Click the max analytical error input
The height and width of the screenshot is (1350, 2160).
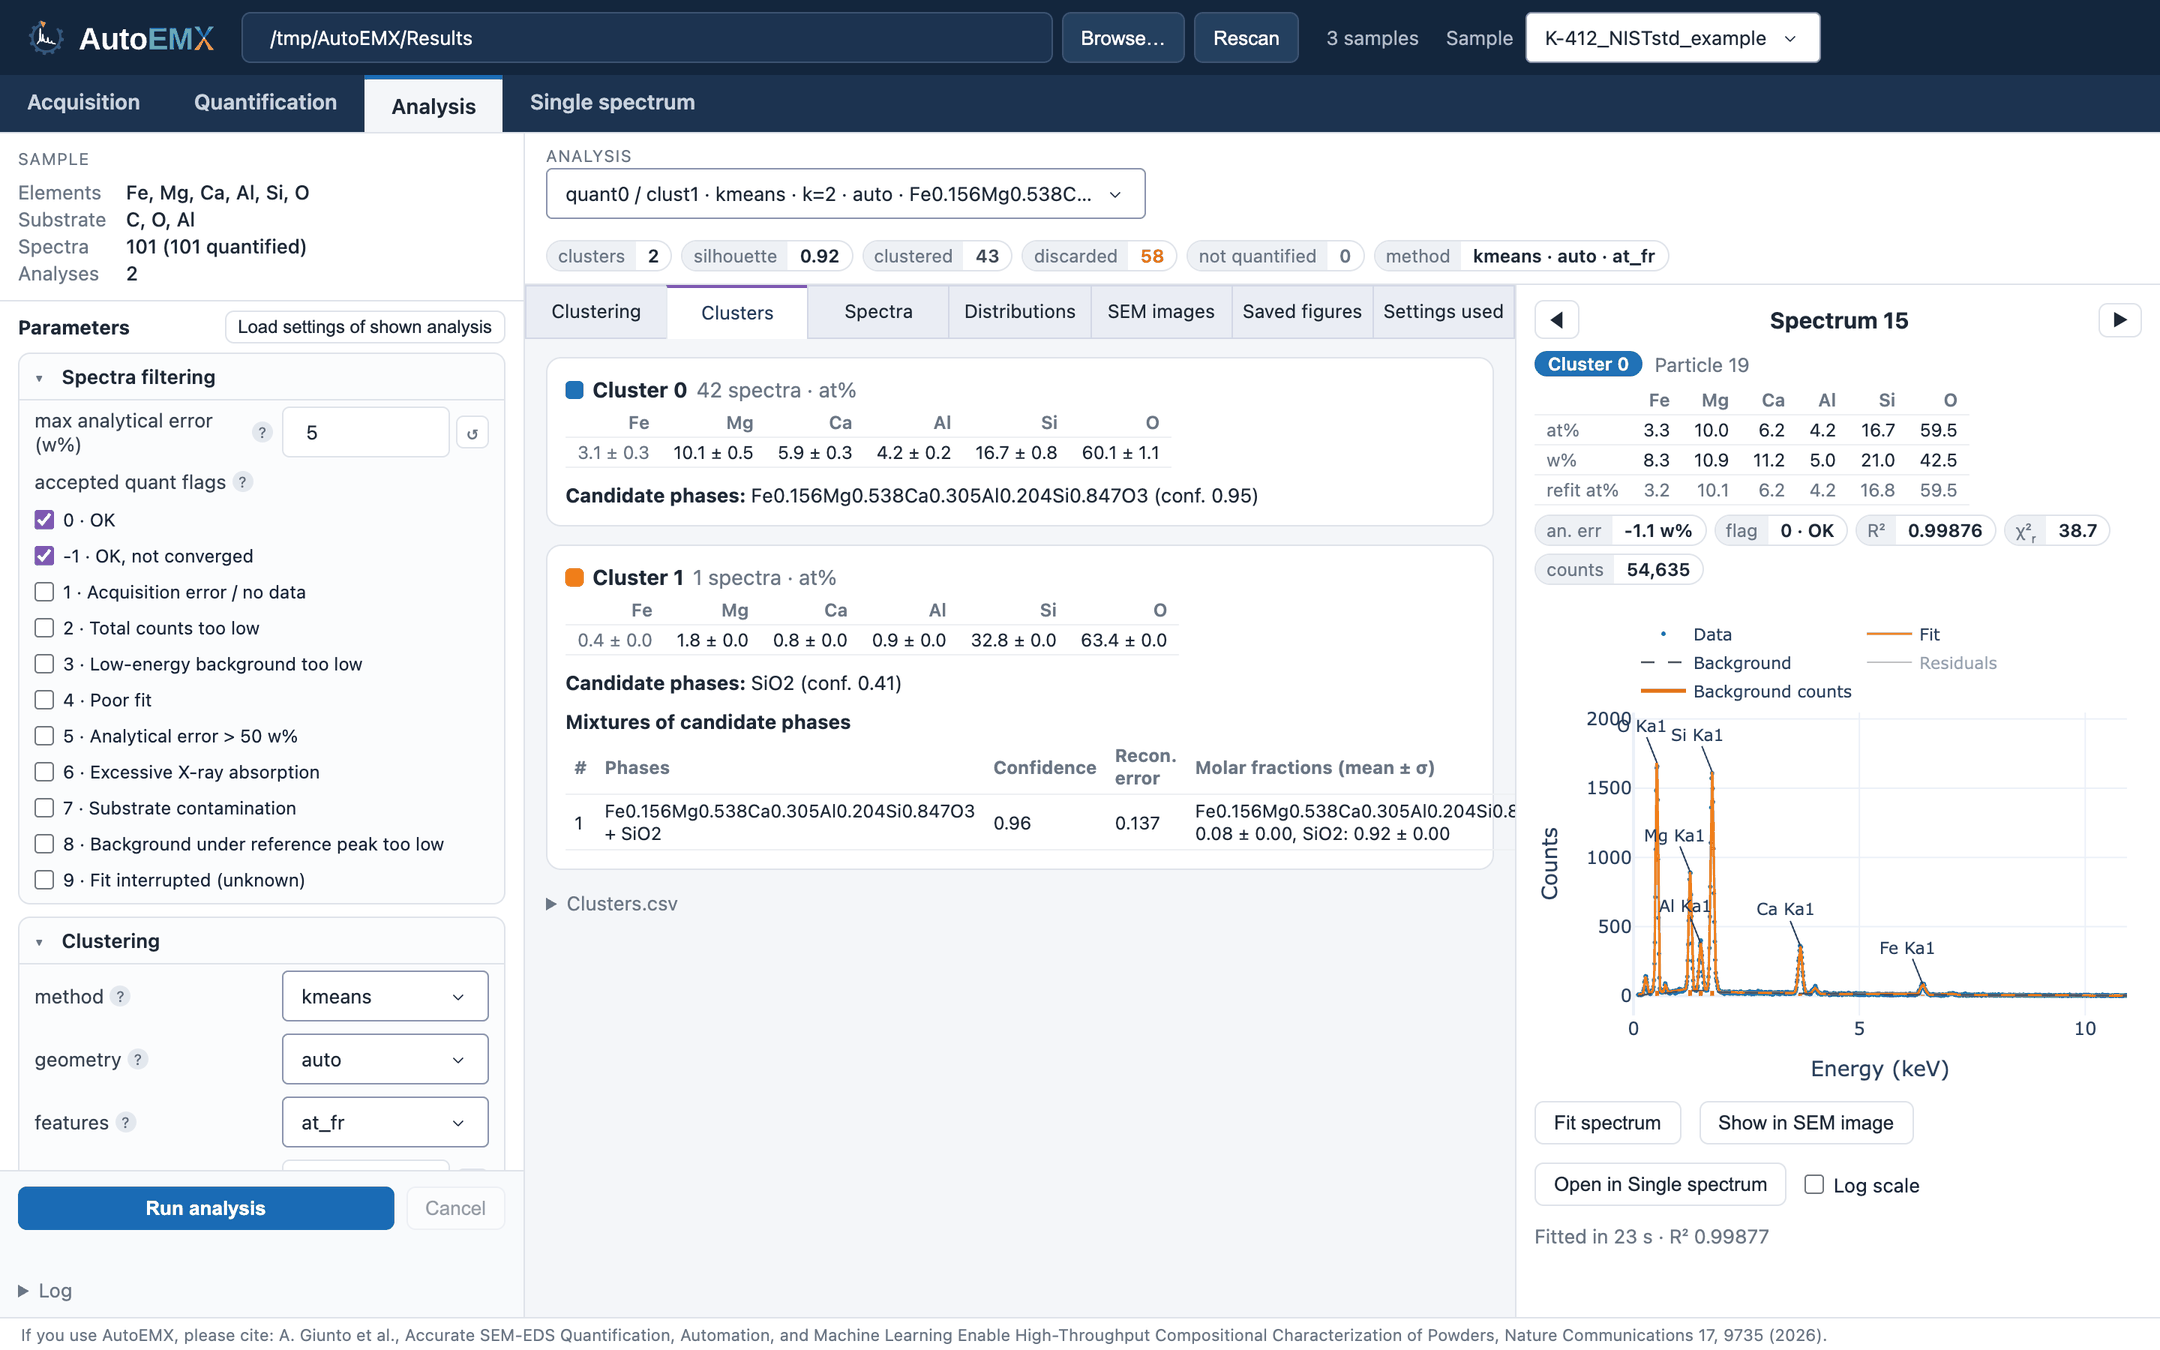pyautogui.click(x=365, y=433)
